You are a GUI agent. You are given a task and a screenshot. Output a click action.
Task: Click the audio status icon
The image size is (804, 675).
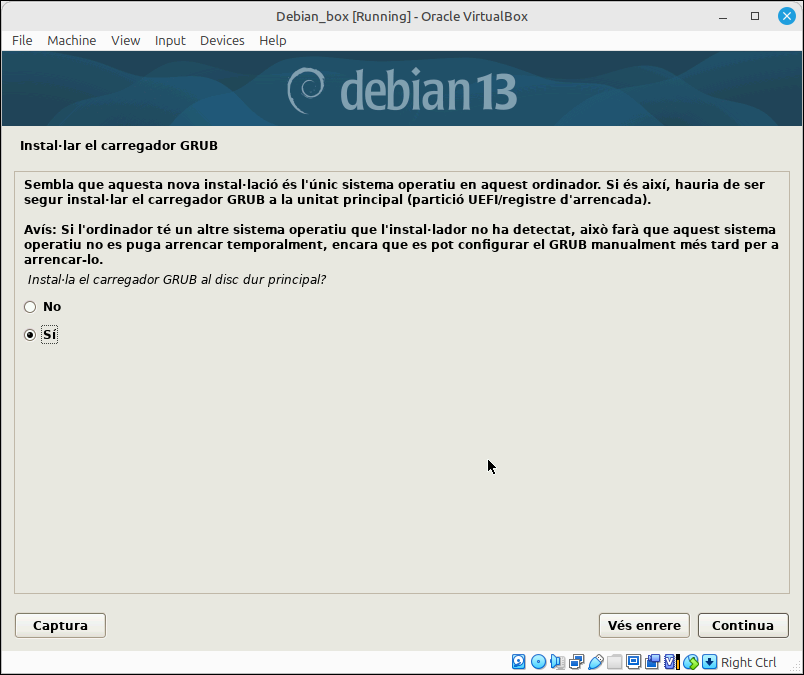557,662
